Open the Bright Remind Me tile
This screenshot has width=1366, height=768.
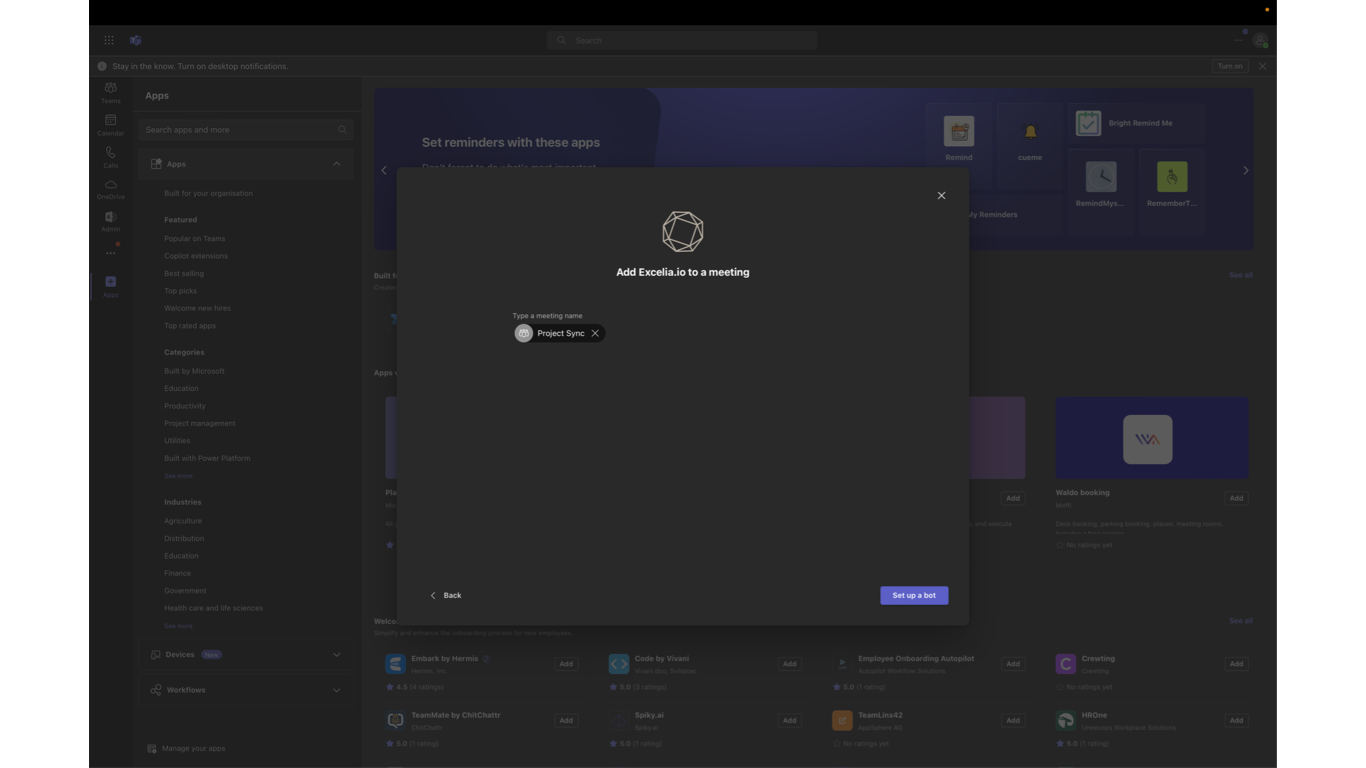(x=1136, y=123)
